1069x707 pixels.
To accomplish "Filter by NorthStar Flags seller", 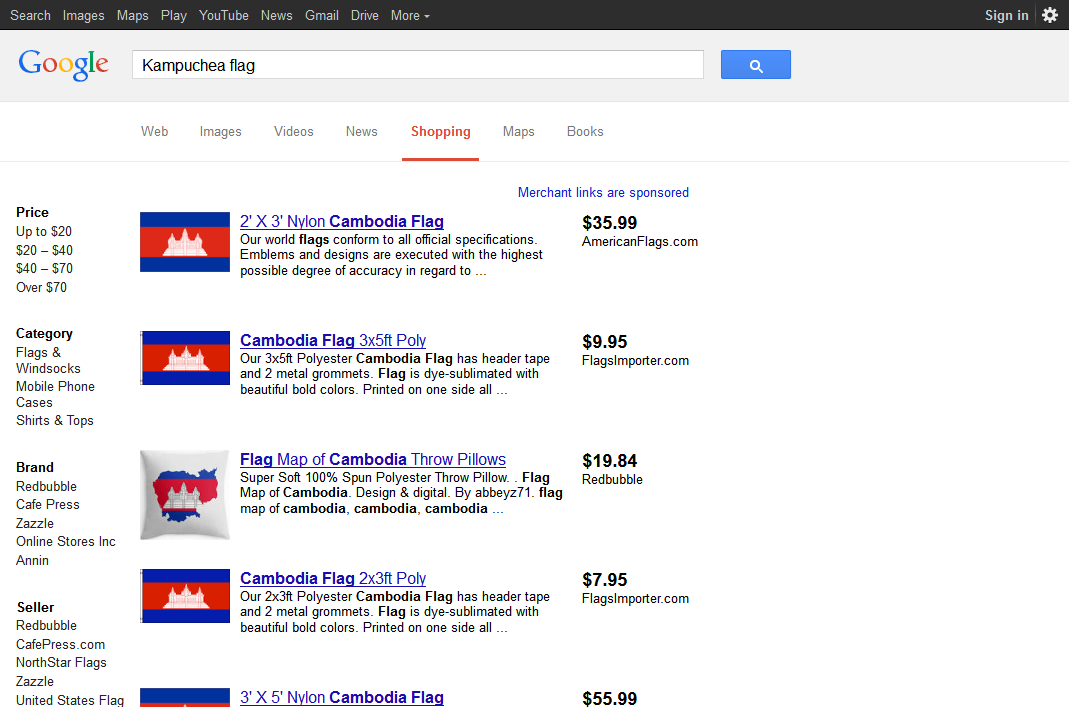I will point(61,663).
